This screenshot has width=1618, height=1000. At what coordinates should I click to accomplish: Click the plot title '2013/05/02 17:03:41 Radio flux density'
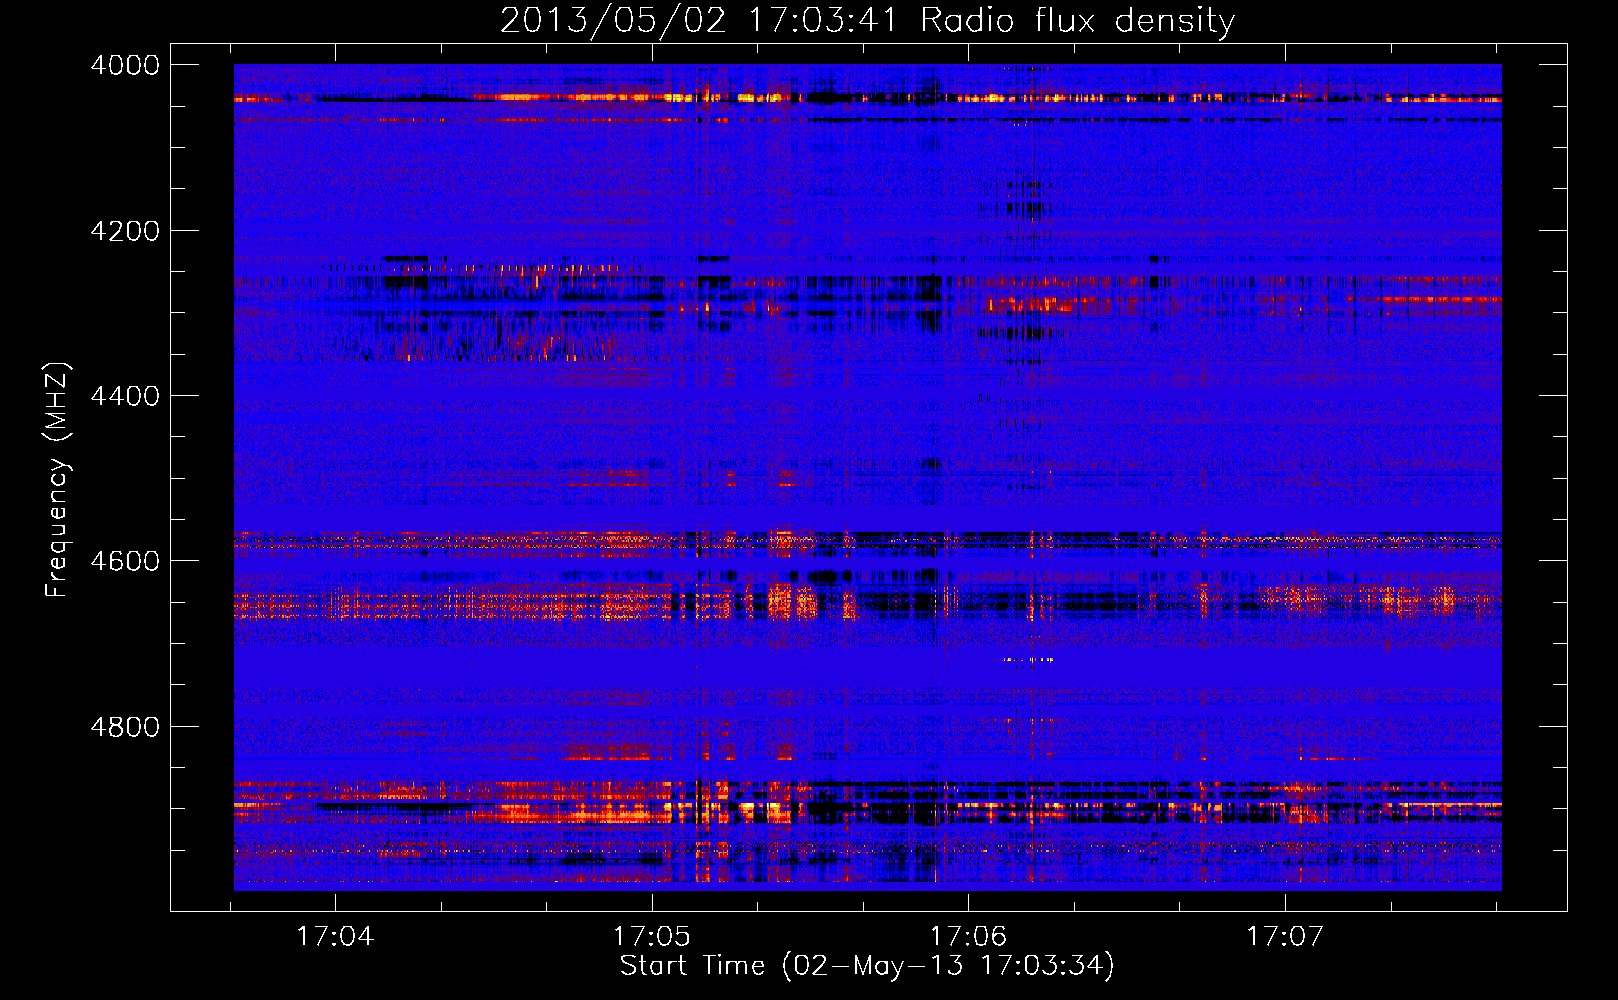point(867,21)
